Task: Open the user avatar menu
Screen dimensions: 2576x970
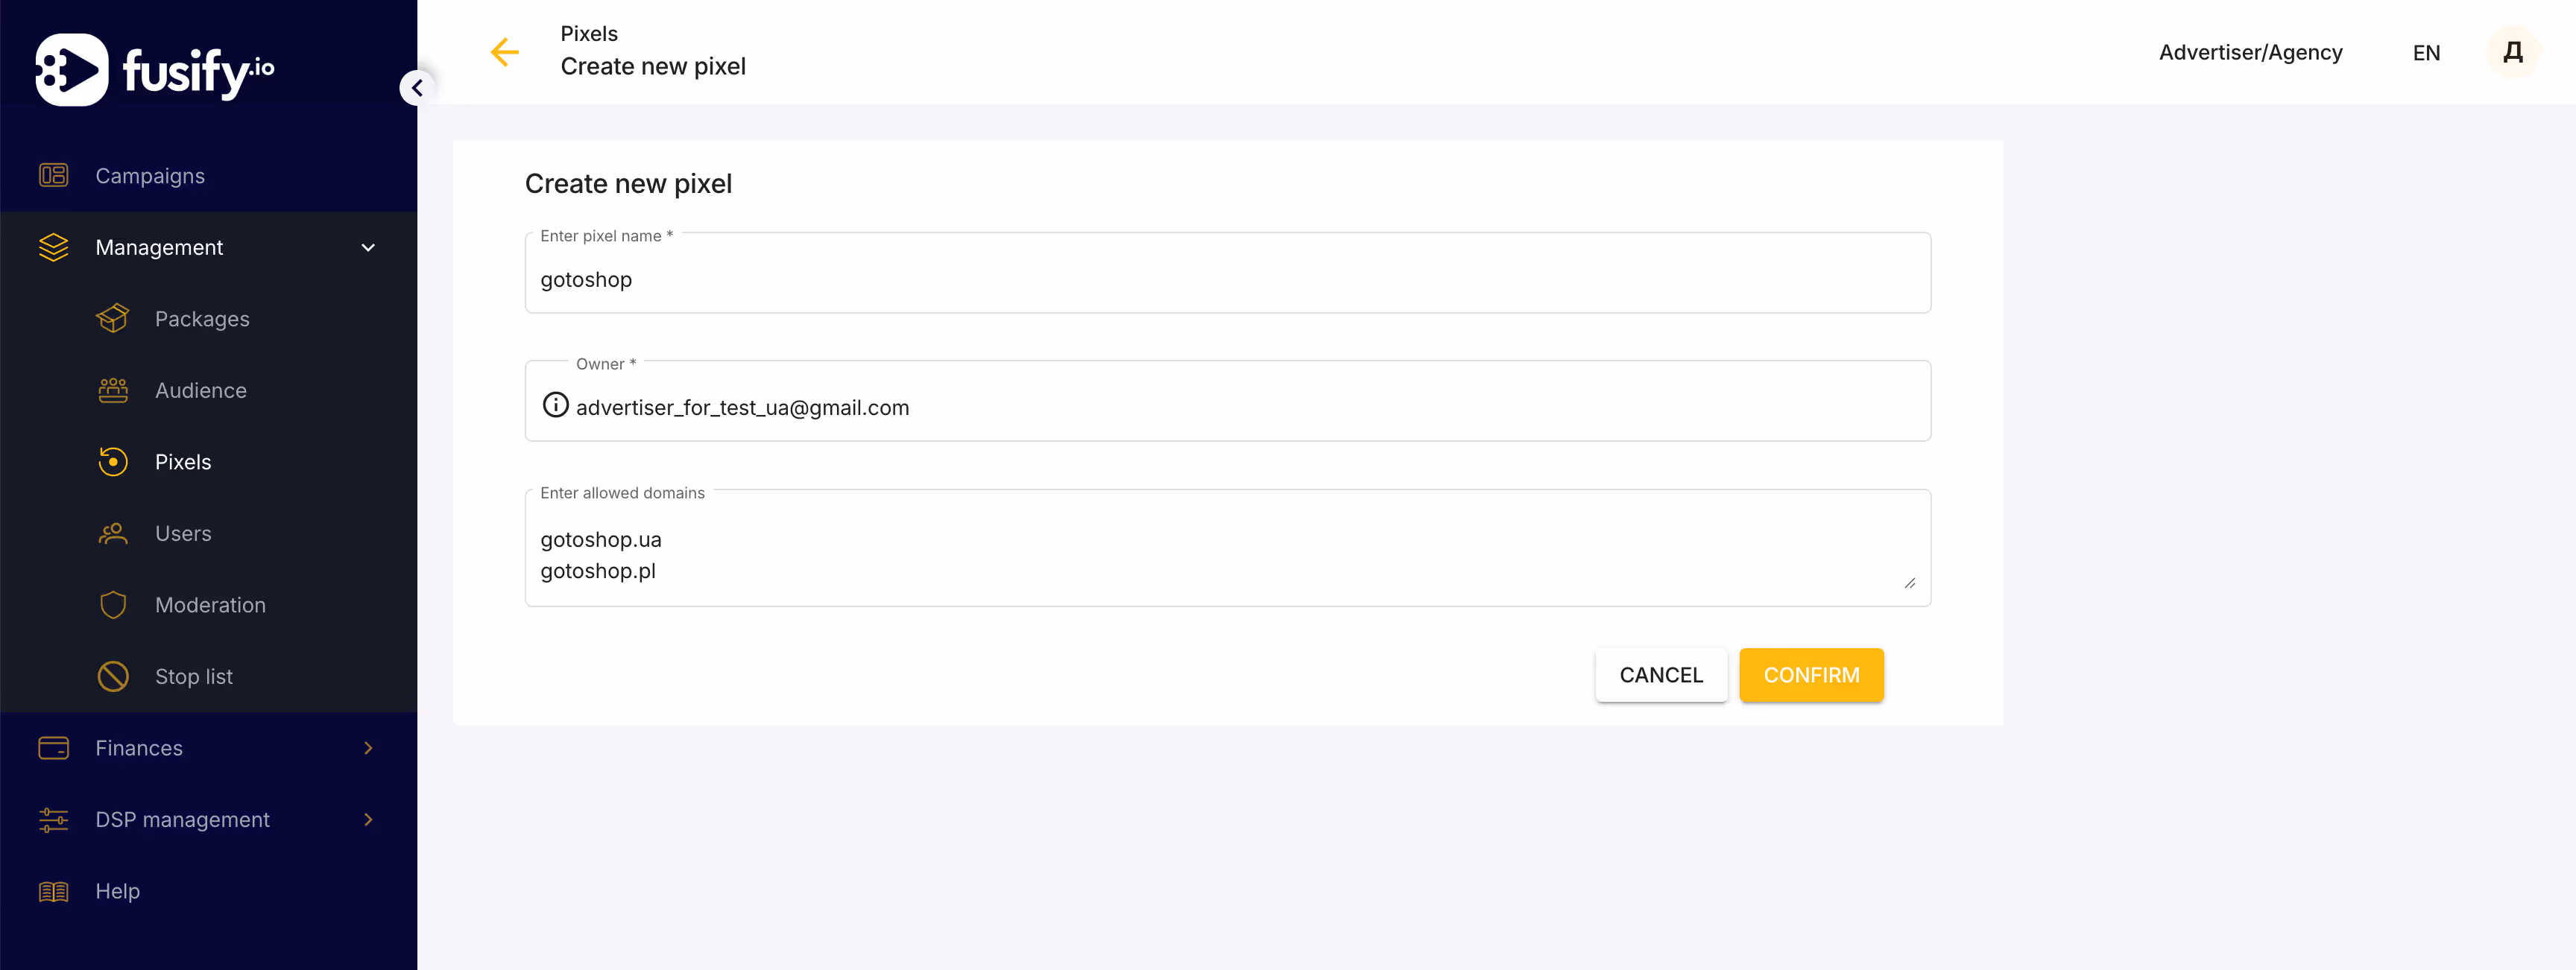Action: click(2512, 52)
